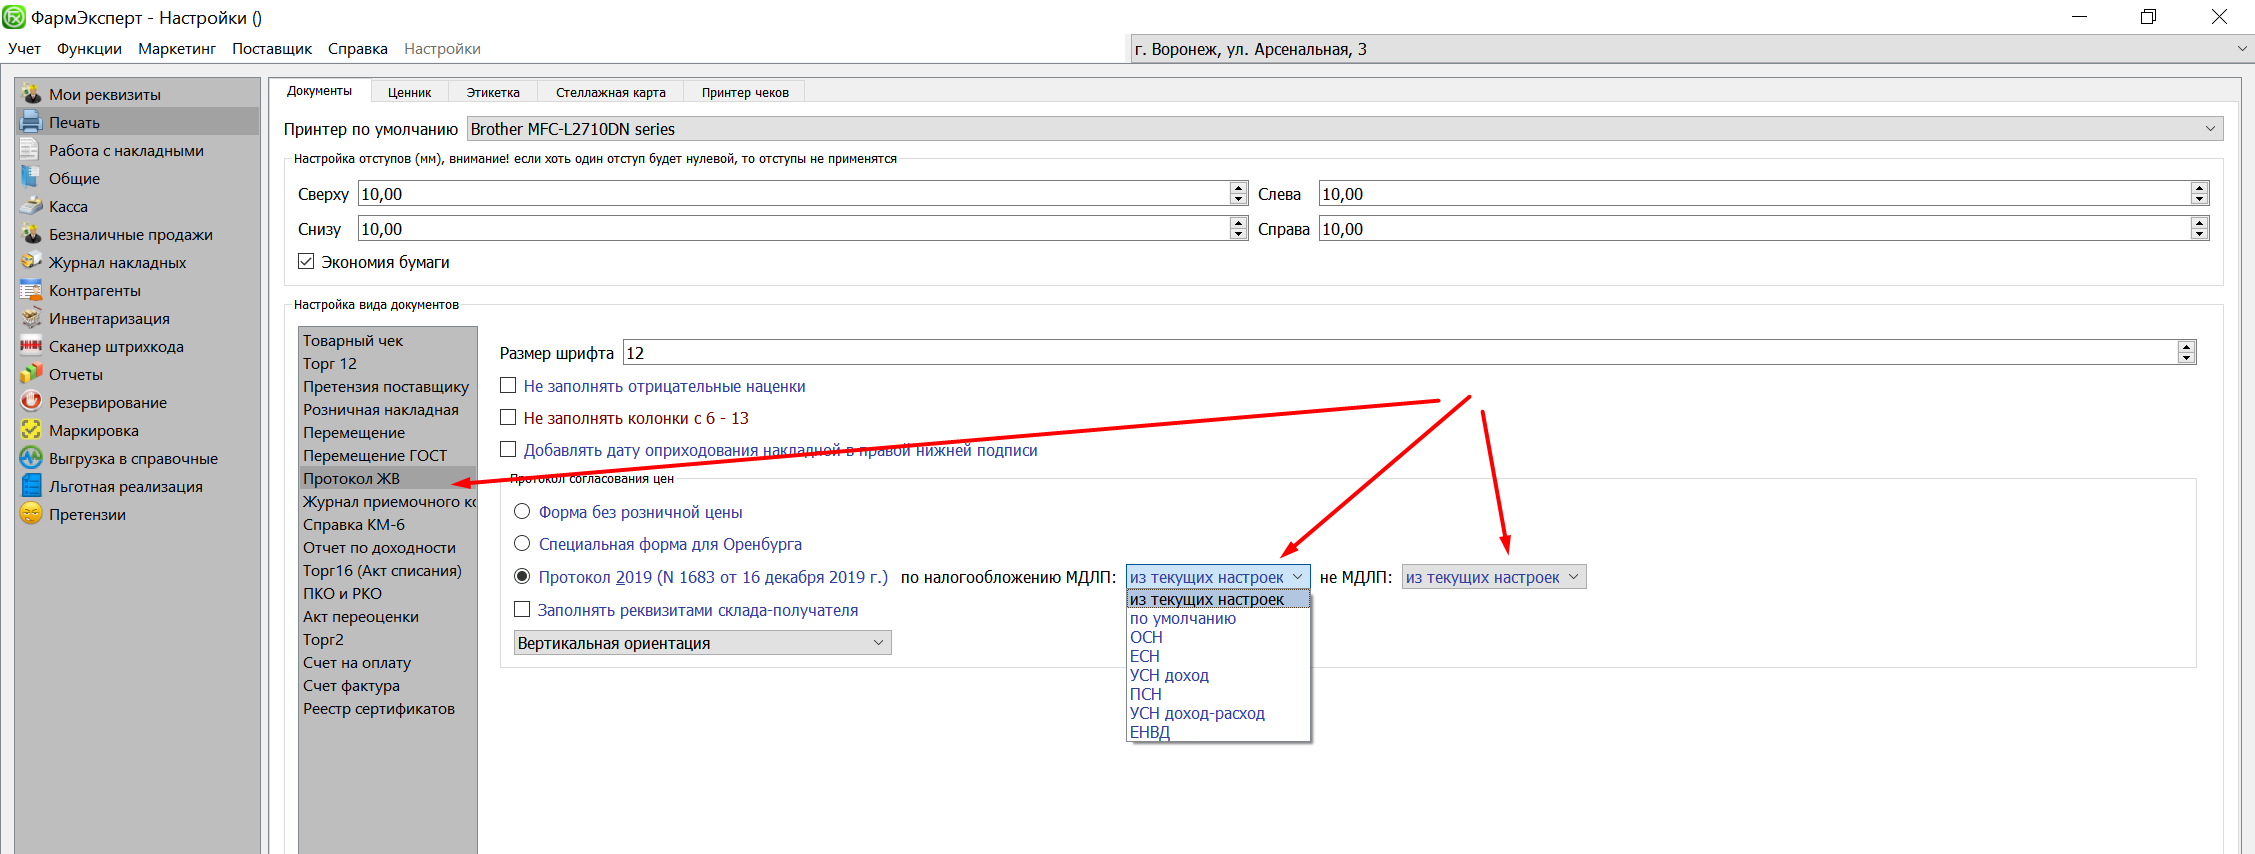The width and height of the screenshot is (2255, 854).
Task: Increase Размер шрифта with up arrow
Action: [x=2186, y=346]
